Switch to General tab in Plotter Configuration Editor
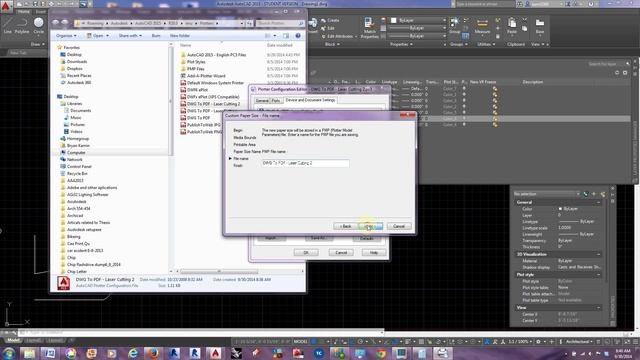Screen dimensions: 640x360 [x=262, y=100]
